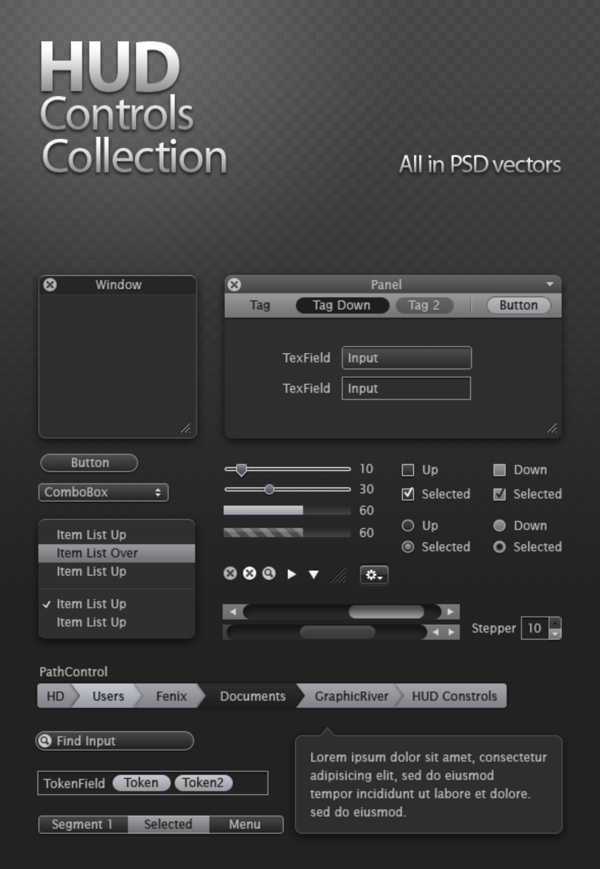Image resolution: width=600 pixels, height=869 pixels.
Task: Click the rounded Button below Window
Action: coord(89,463)
